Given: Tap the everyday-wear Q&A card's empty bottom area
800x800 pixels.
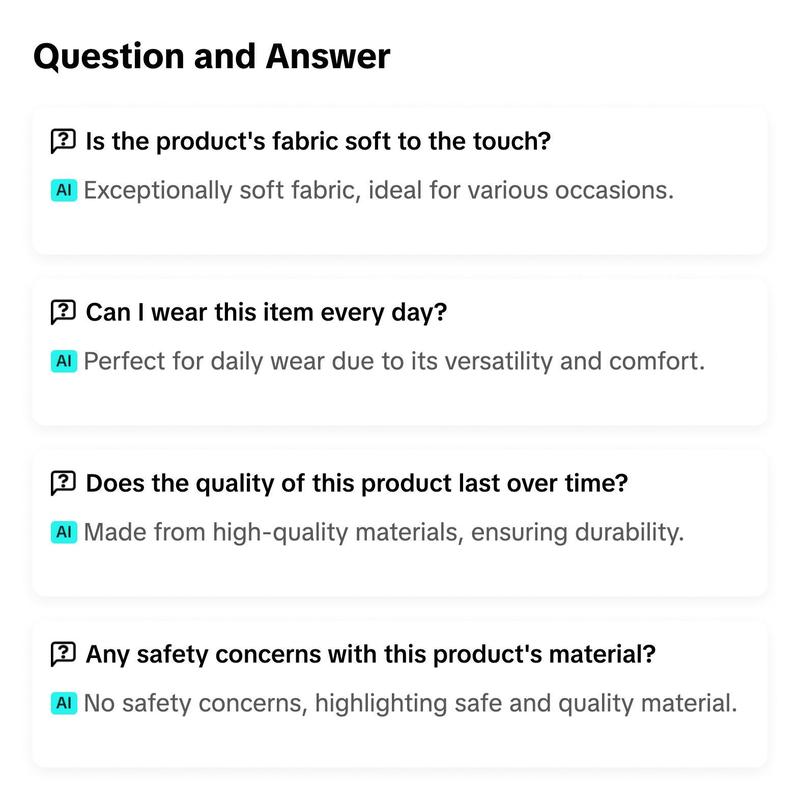Looking at the screenshot, I should tap(399, 401).
